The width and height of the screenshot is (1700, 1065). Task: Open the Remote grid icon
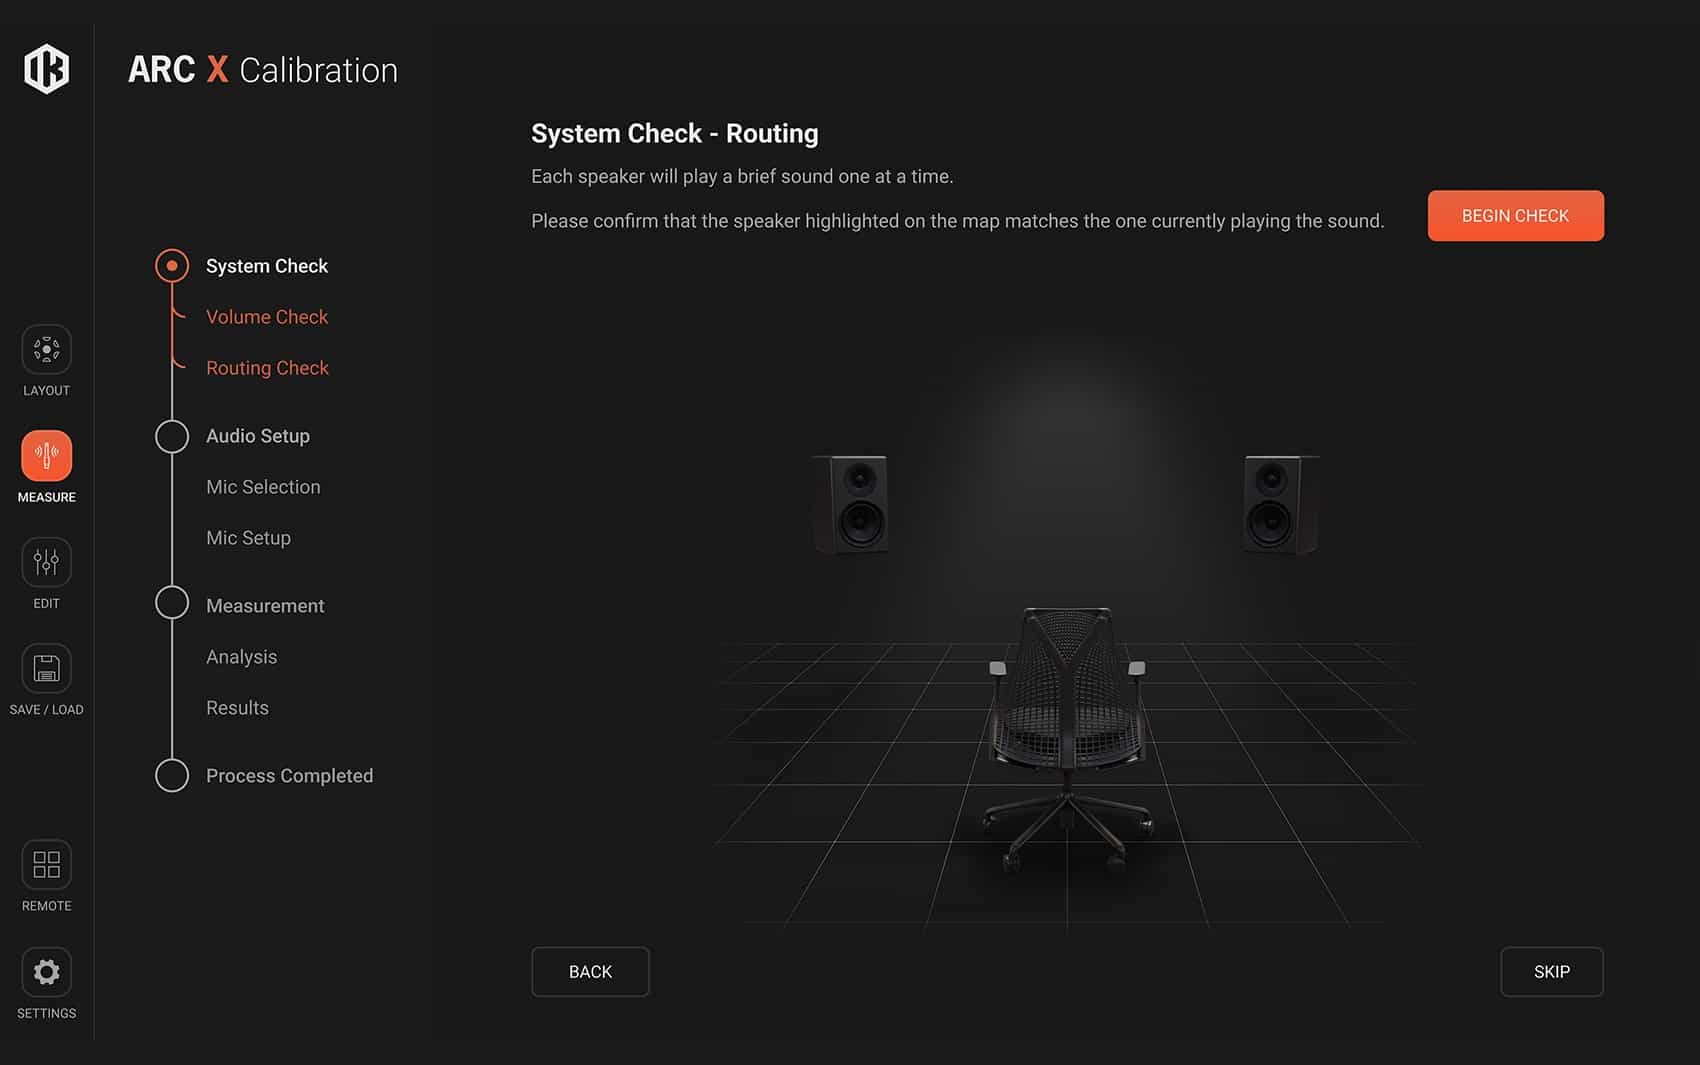46,865
